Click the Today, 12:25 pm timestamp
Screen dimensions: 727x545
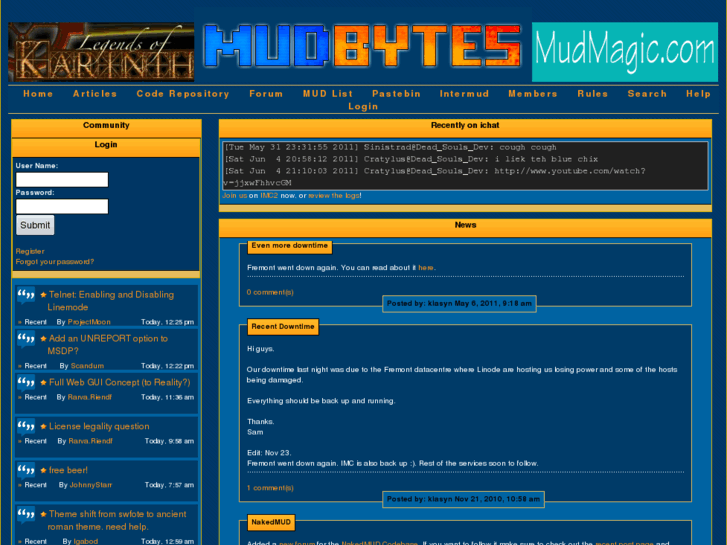coord(167,322)
